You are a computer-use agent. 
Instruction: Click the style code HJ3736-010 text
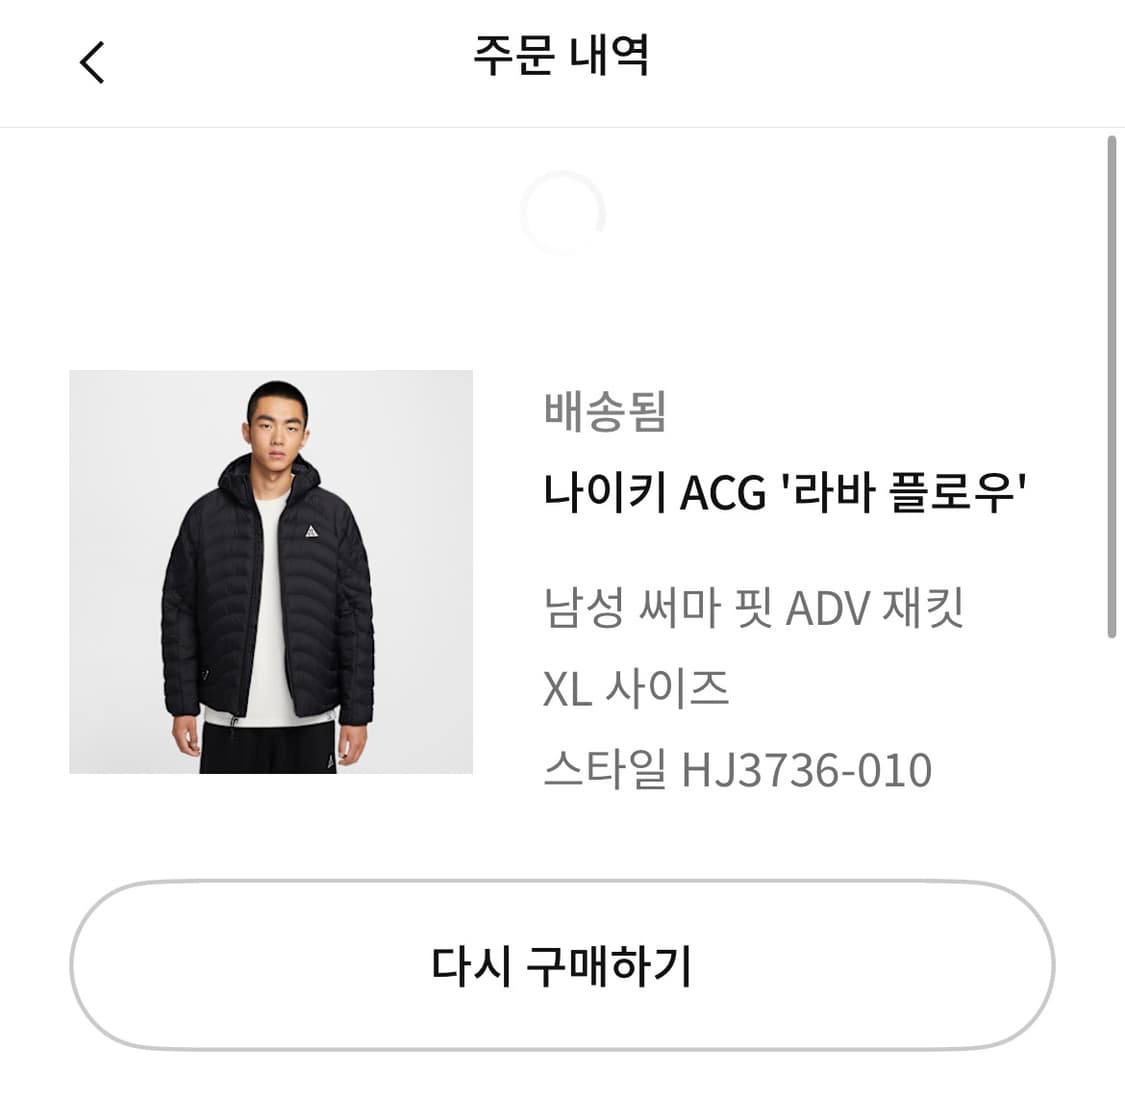[740, 769]
